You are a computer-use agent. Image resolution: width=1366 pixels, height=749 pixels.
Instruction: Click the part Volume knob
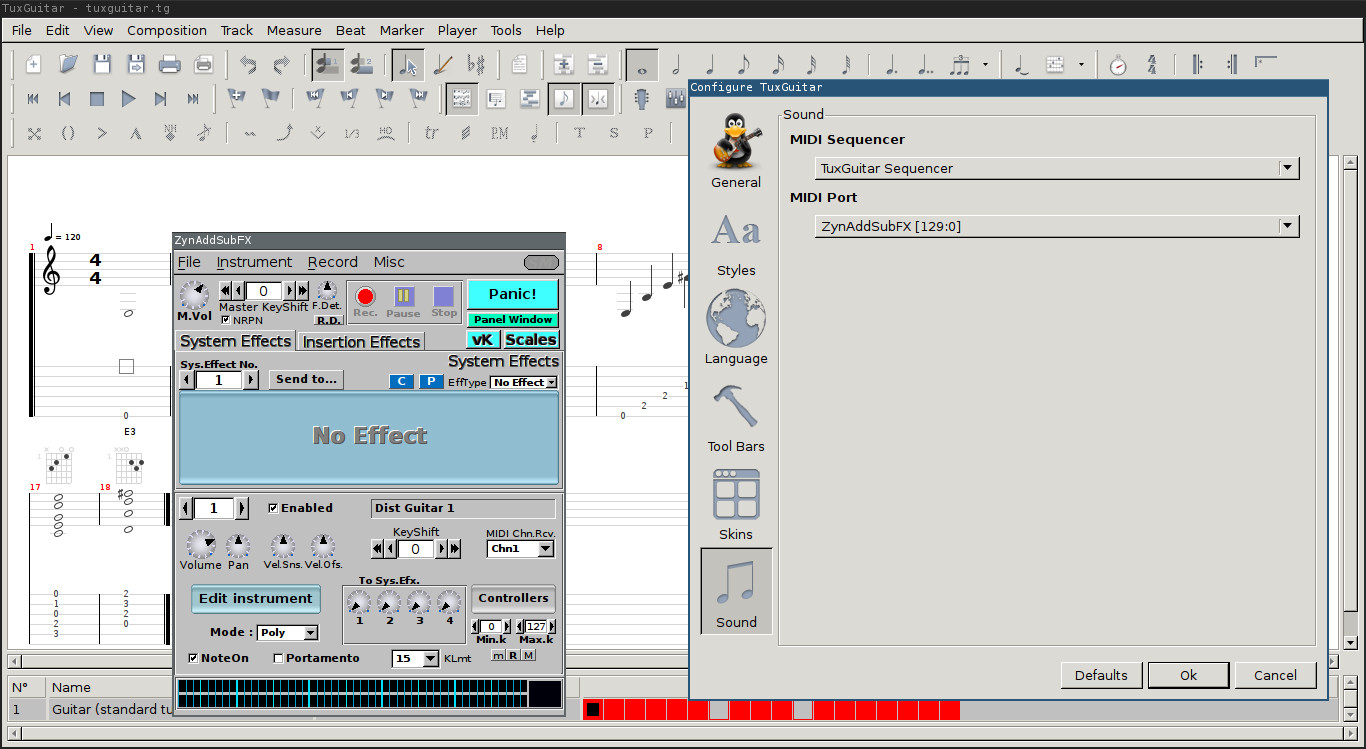(201, 545)
